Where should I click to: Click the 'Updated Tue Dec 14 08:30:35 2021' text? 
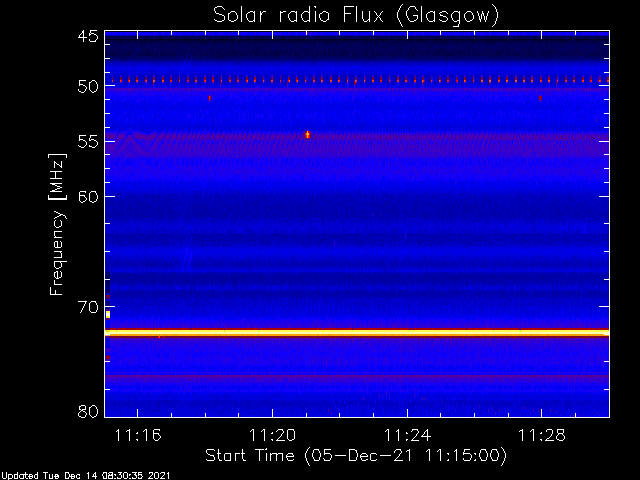[85, 476]
